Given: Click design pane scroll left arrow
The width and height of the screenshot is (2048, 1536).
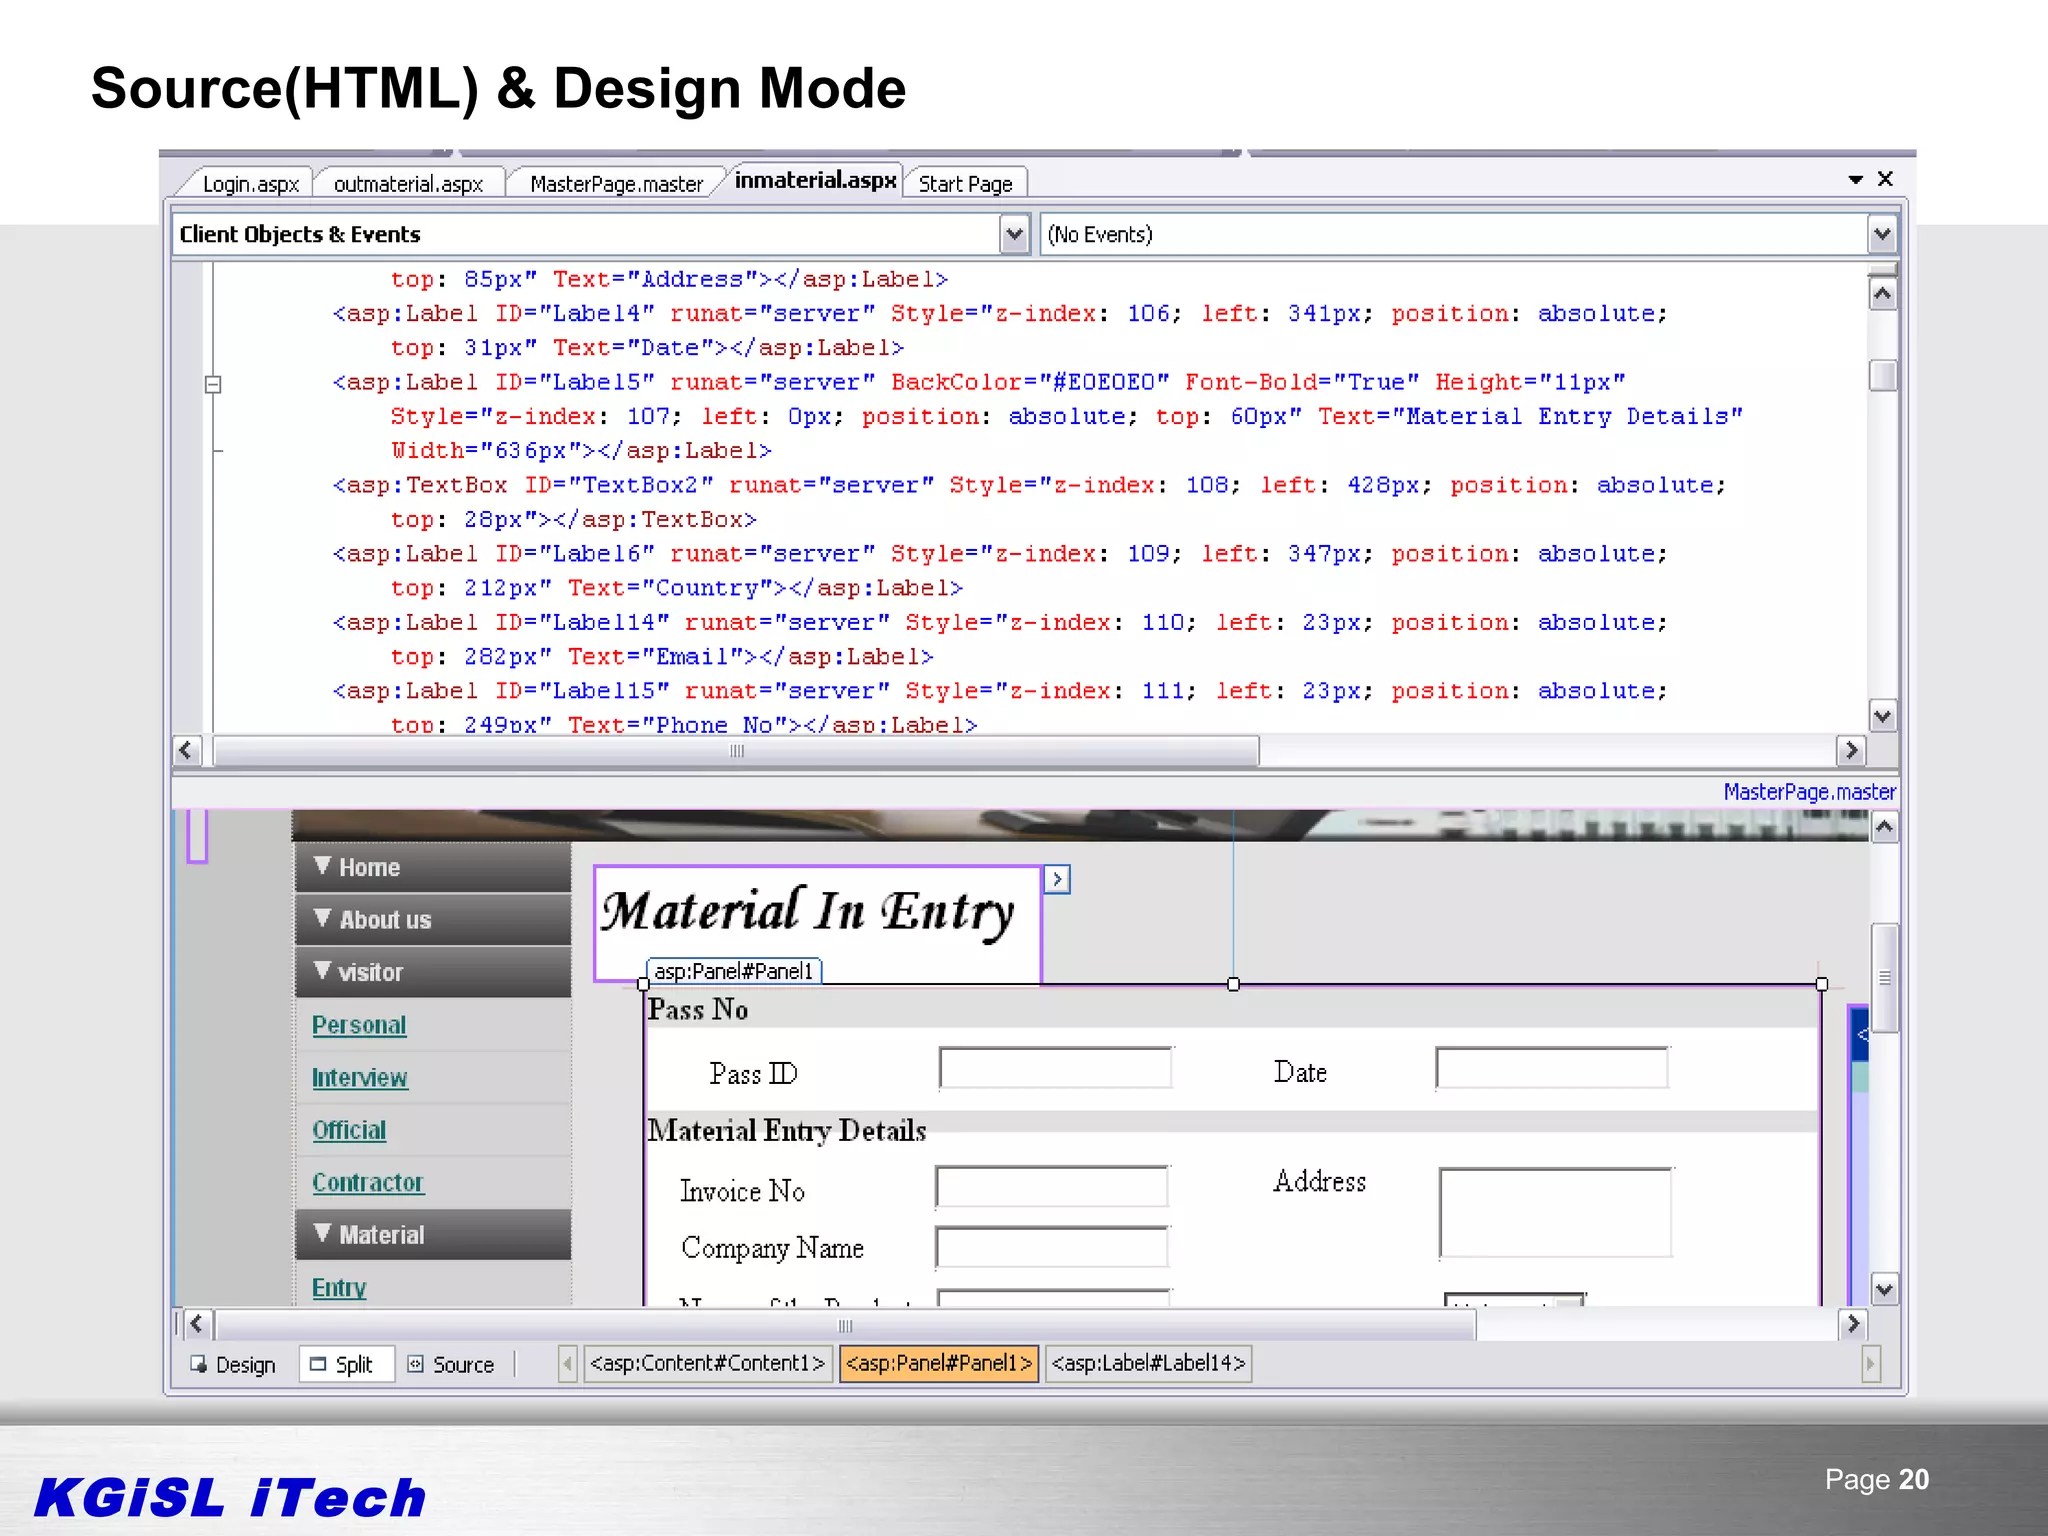Looking at the screenshot, I should coord(197,1324).
